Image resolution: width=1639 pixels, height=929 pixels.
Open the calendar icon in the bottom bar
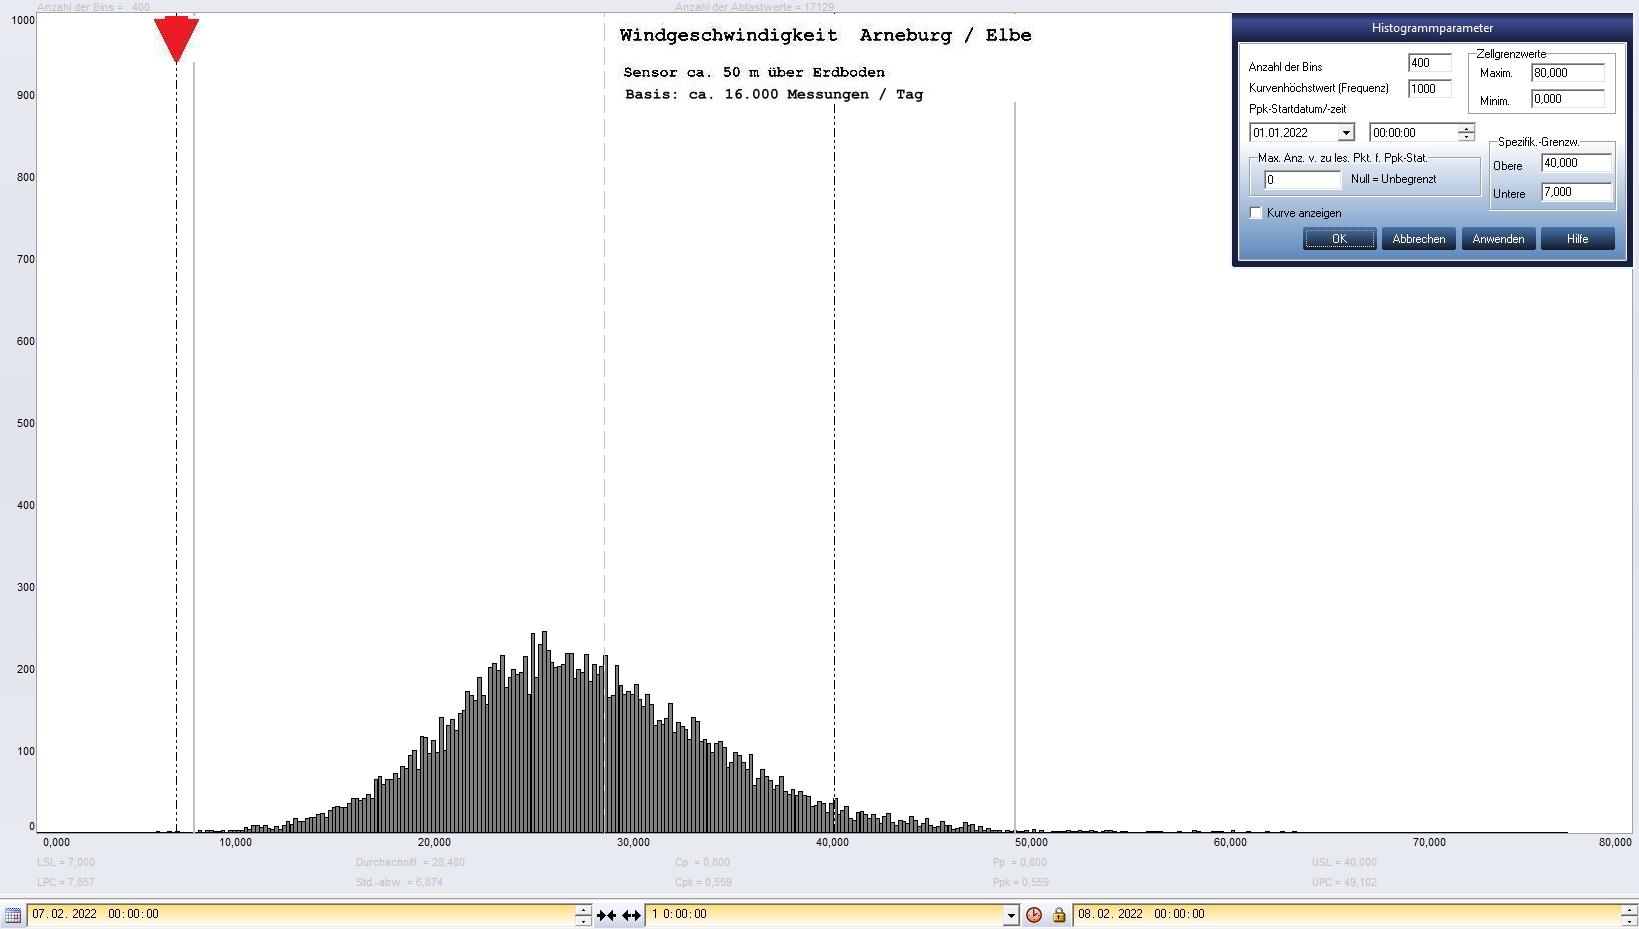point(13,915)
